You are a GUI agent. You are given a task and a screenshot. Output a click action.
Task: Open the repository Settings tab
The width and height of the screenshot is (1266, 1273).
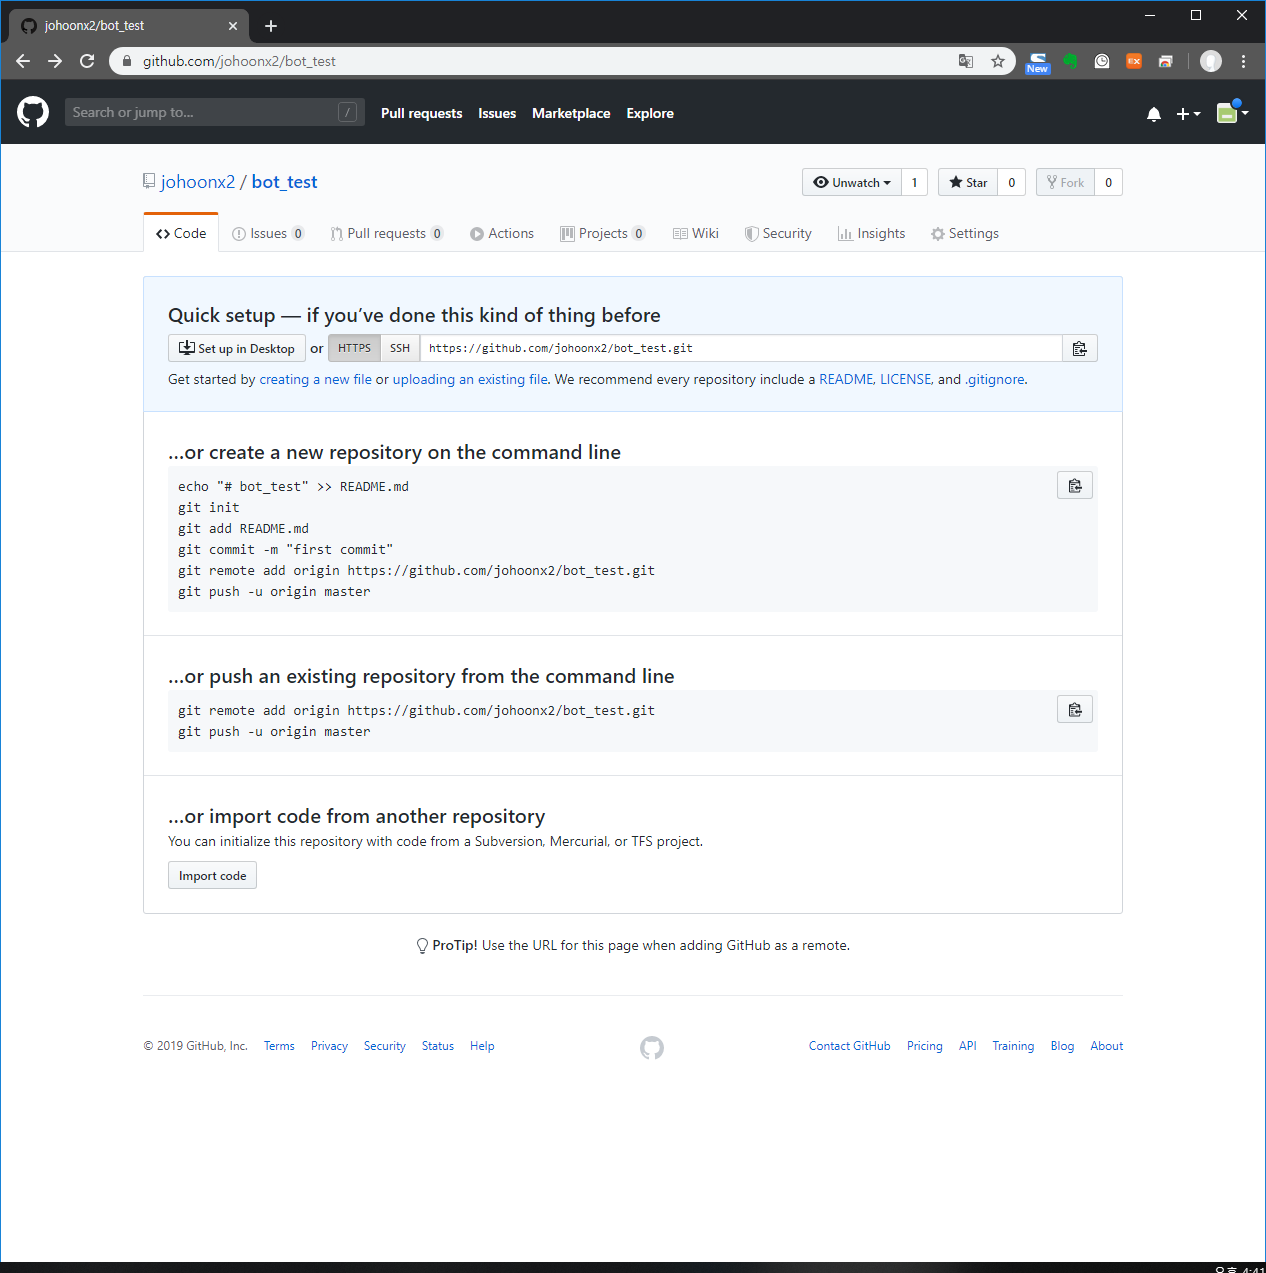point(965,233)
